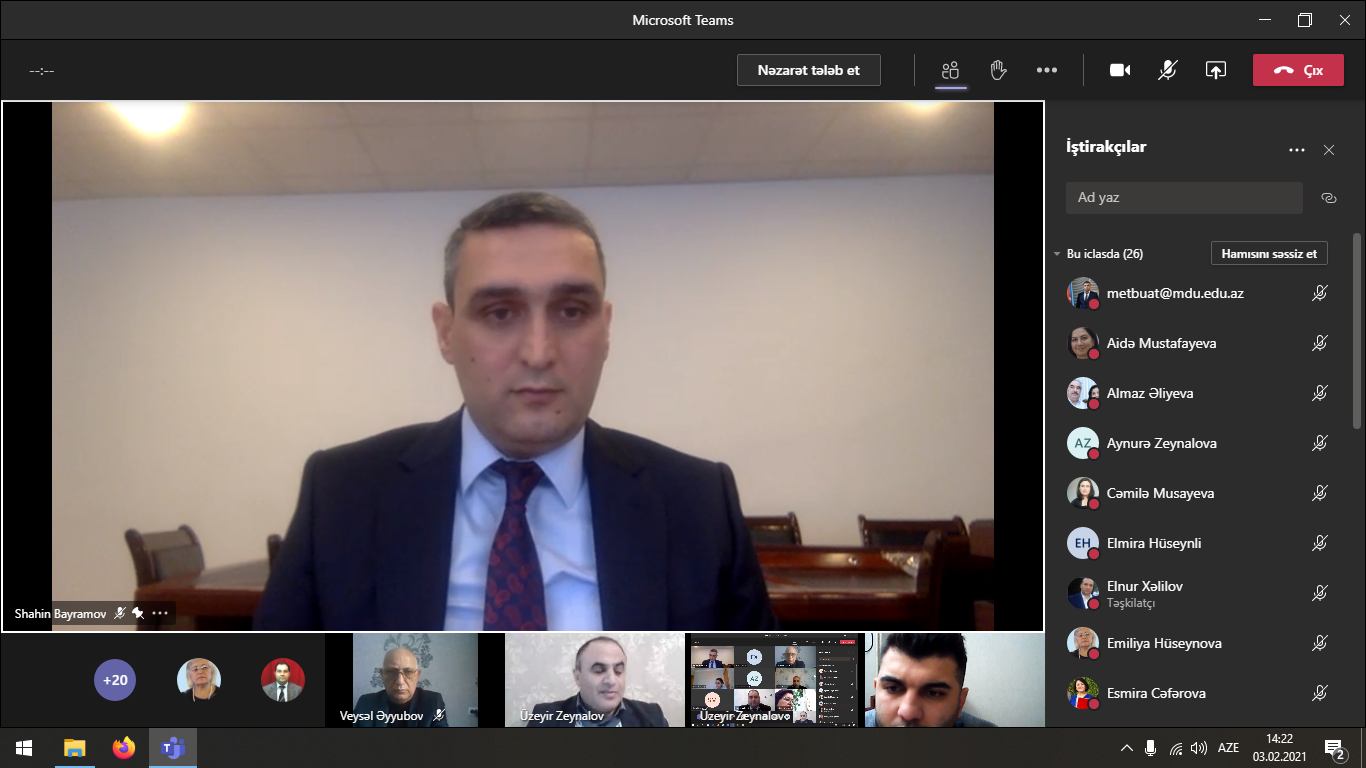Image resolution: width=1366 pixels, height=768 pixels.
Task: Toggle the microphone mute button
Action: coord(1167,70)
